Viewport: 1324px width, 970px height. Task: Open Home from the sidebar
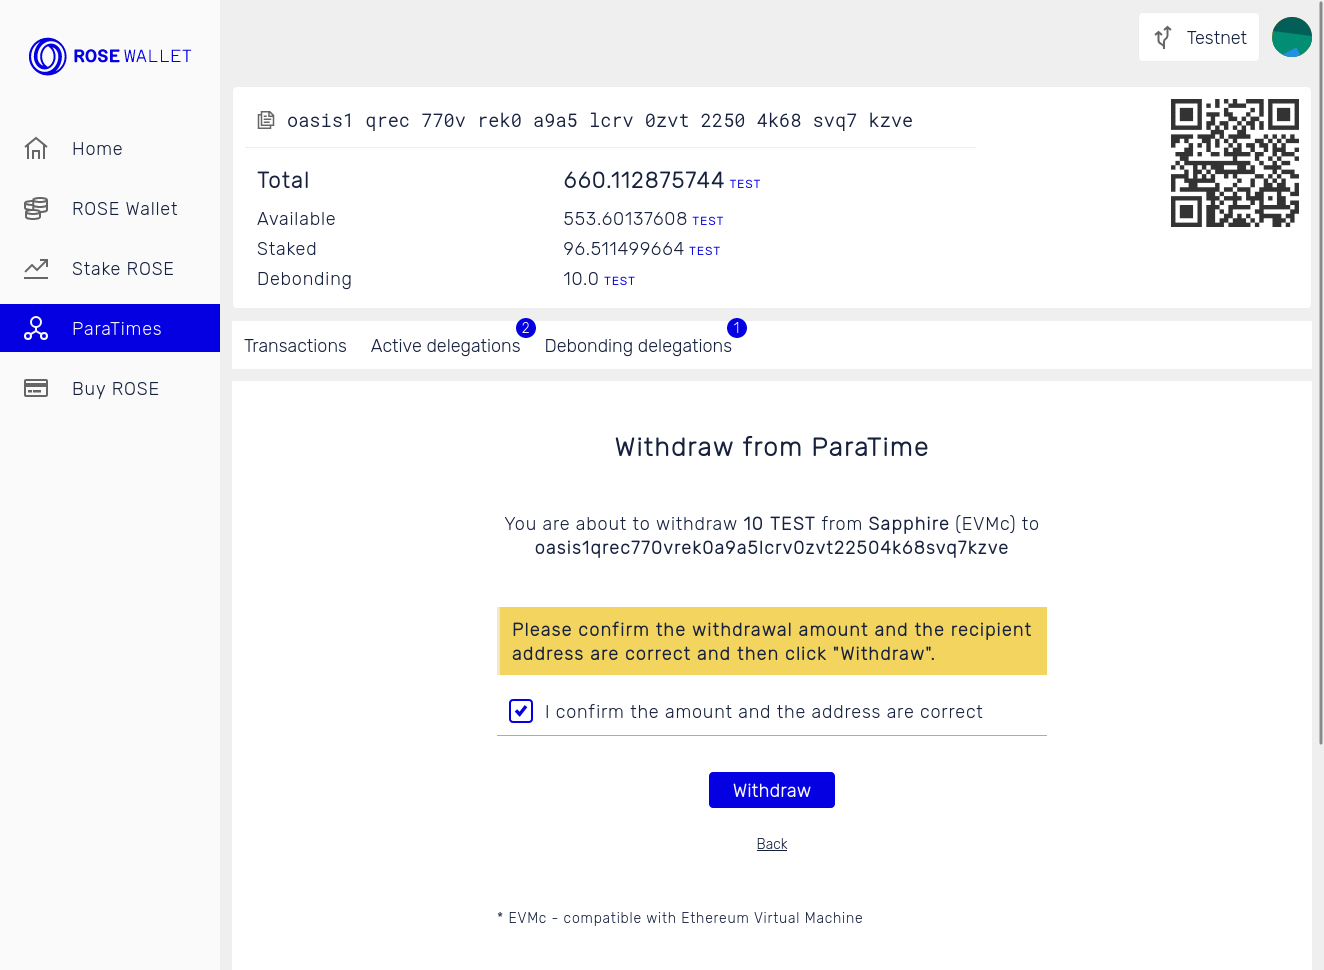click(97, 148)
